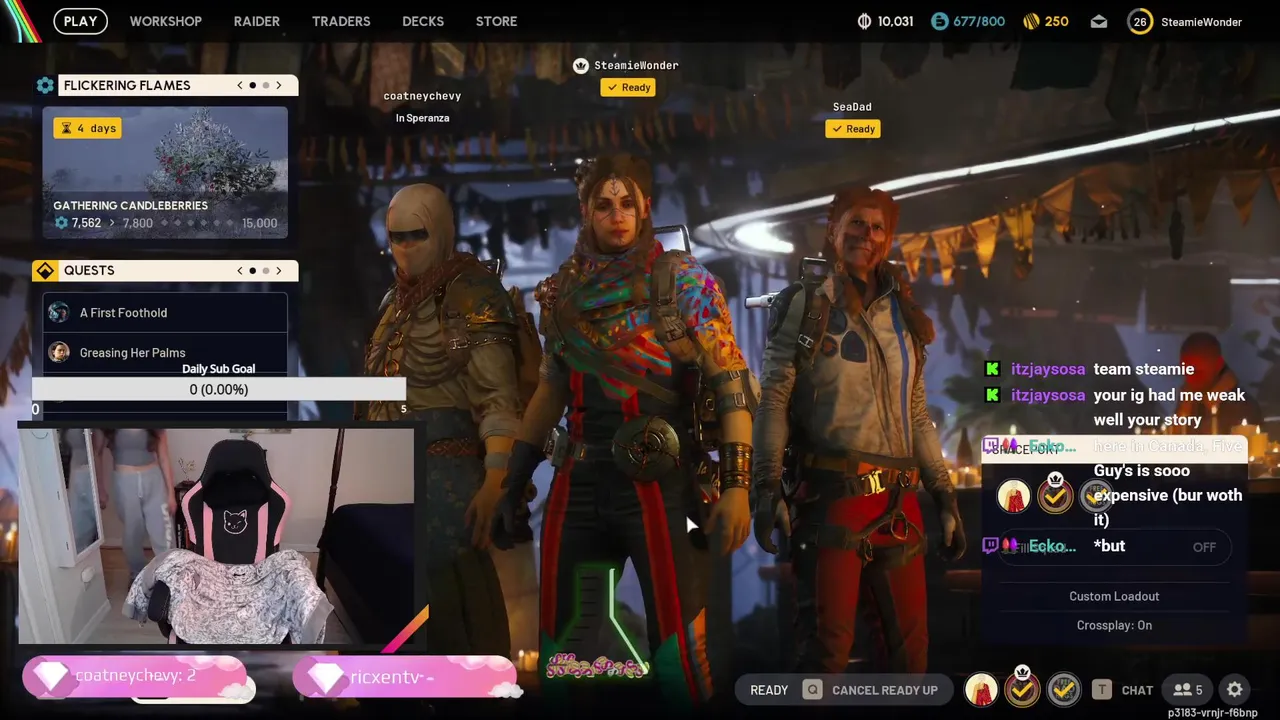1280x720 pixels.
Task: Open the squad list showing 5 members
Action: [x=1189, y=690]
